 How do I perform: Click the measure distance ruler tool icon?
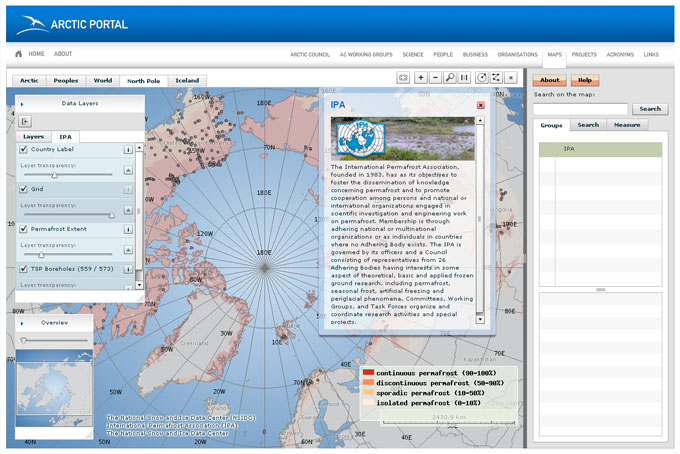464,78
